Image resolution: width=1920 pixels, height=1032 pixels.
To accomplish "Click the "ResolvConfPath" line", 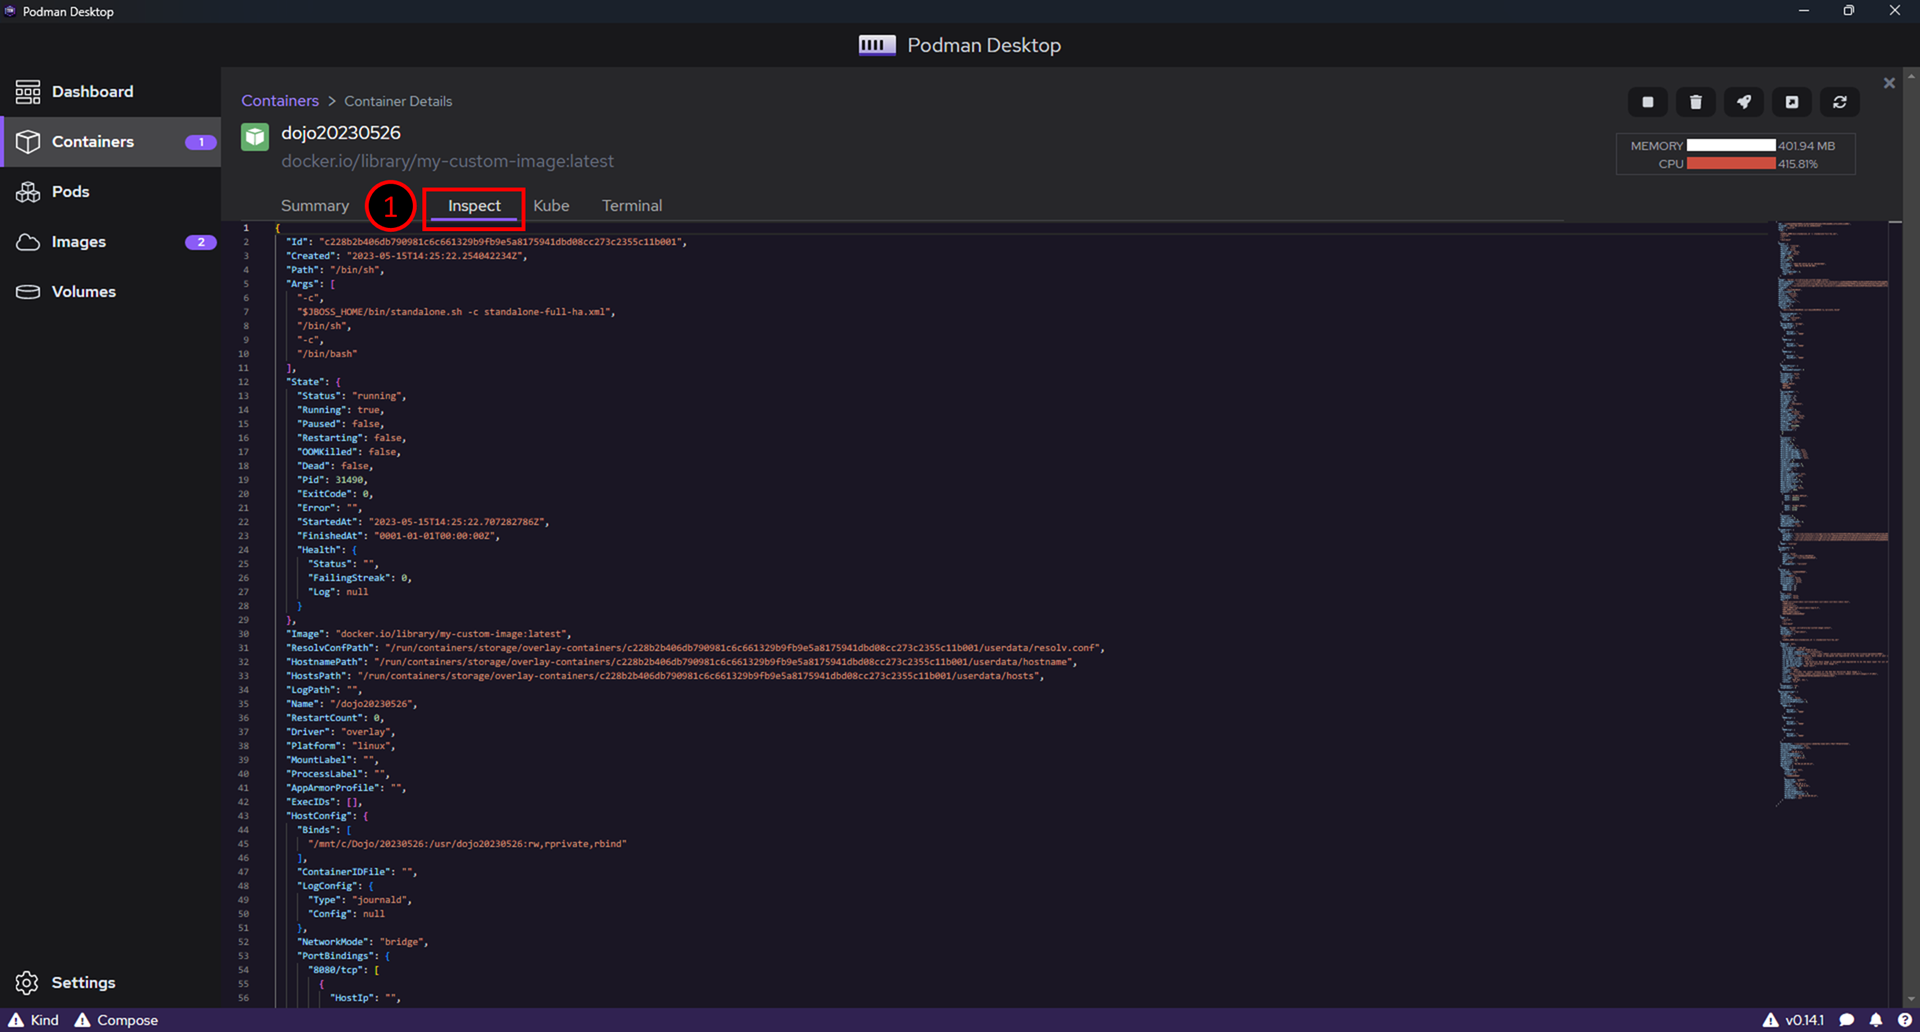I will (696, 648).
